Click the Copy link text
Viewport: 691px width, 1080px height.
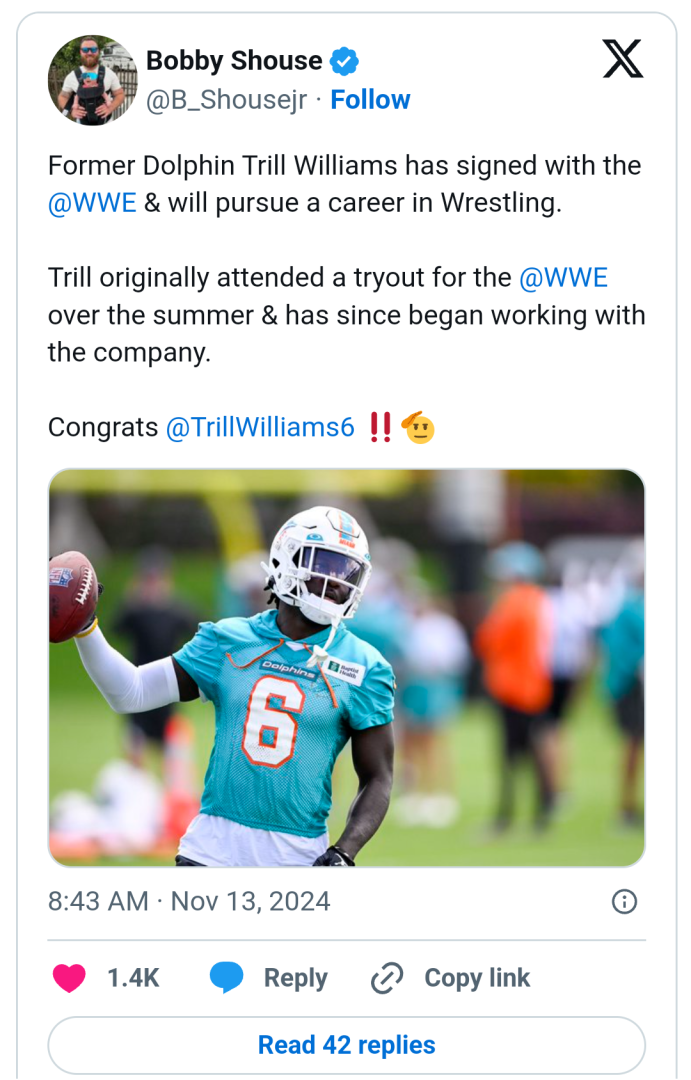477,978
